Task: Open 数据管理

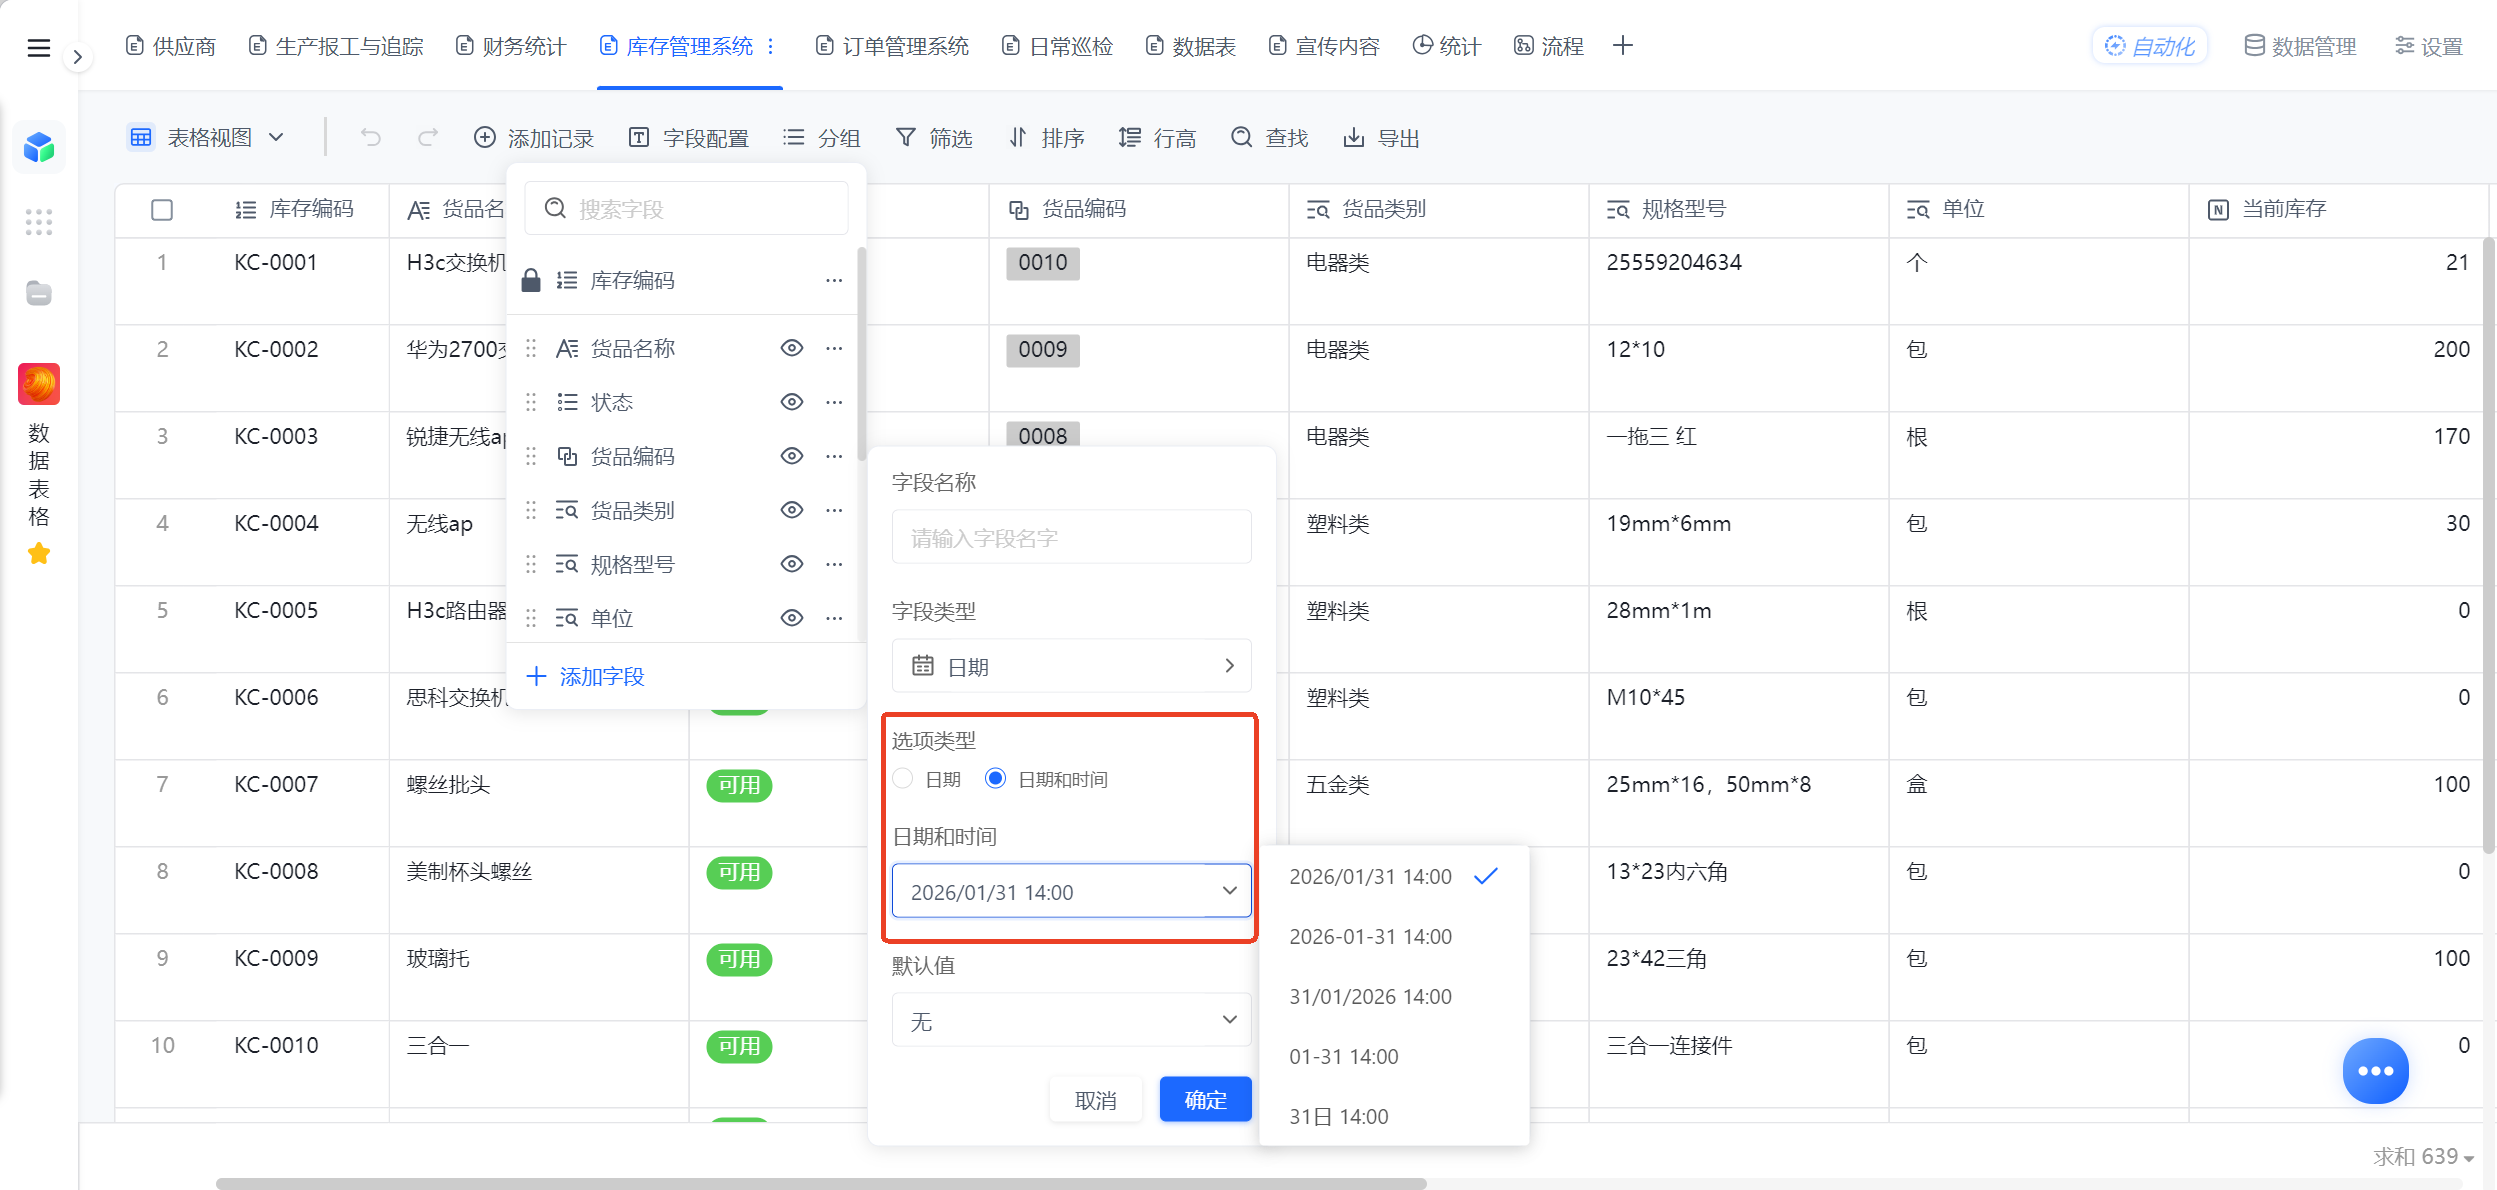Action: click(2300, 46)
